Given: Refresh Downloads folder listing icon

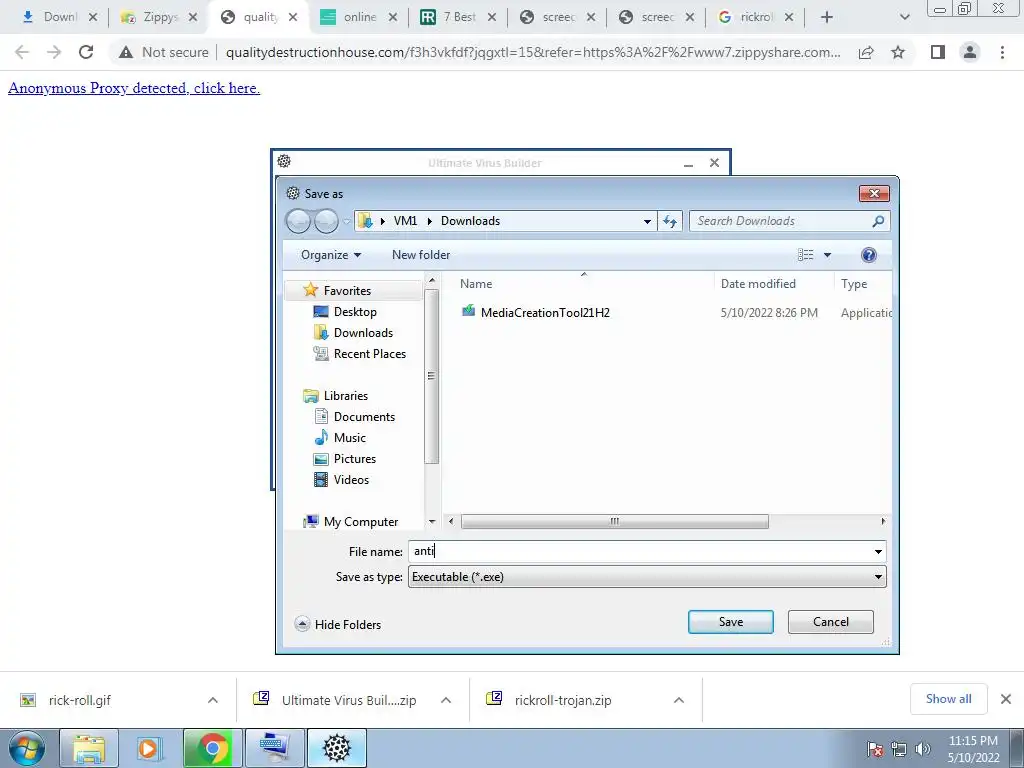Looking at the screenshot, I should click(x=671, y=221).
